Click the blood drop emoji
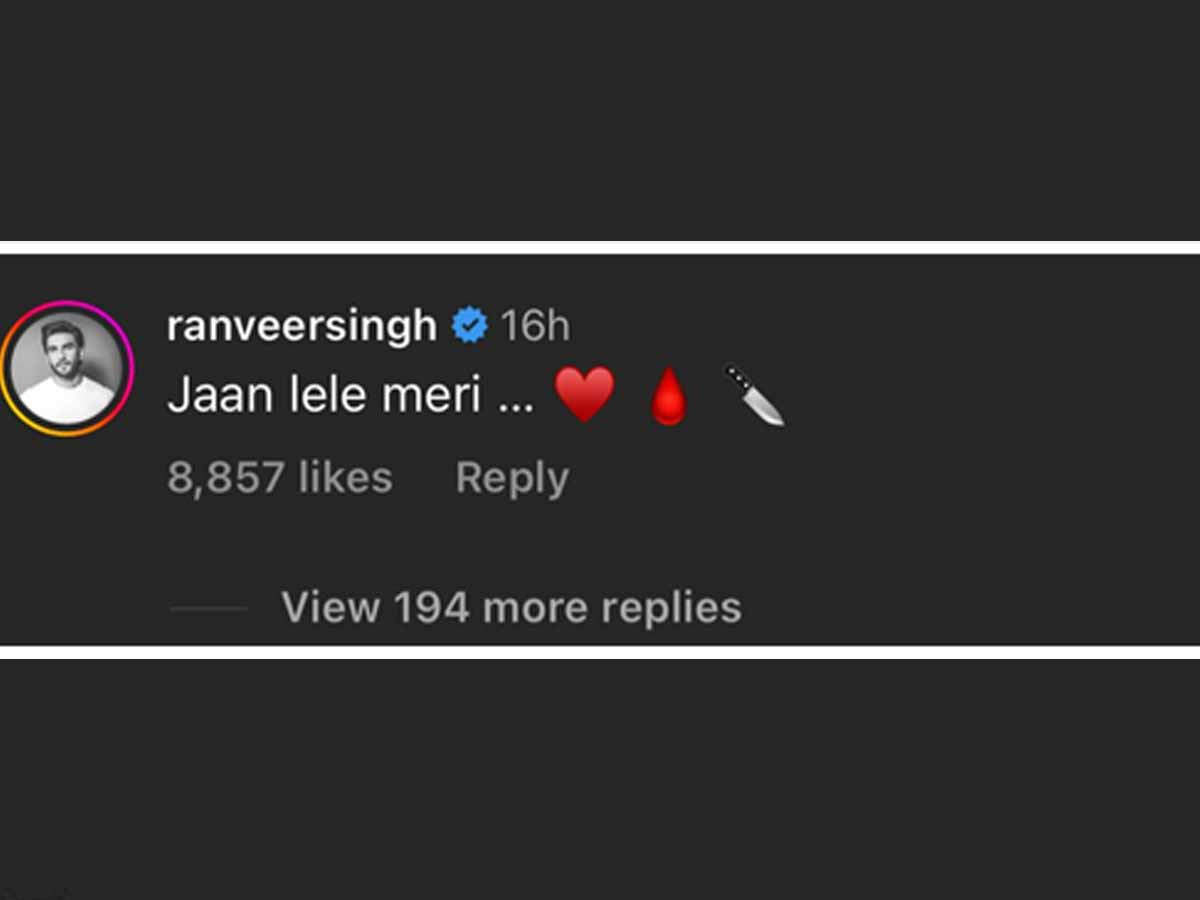The height and width of the screenshot is (900, 1200). tap(669, 397)
